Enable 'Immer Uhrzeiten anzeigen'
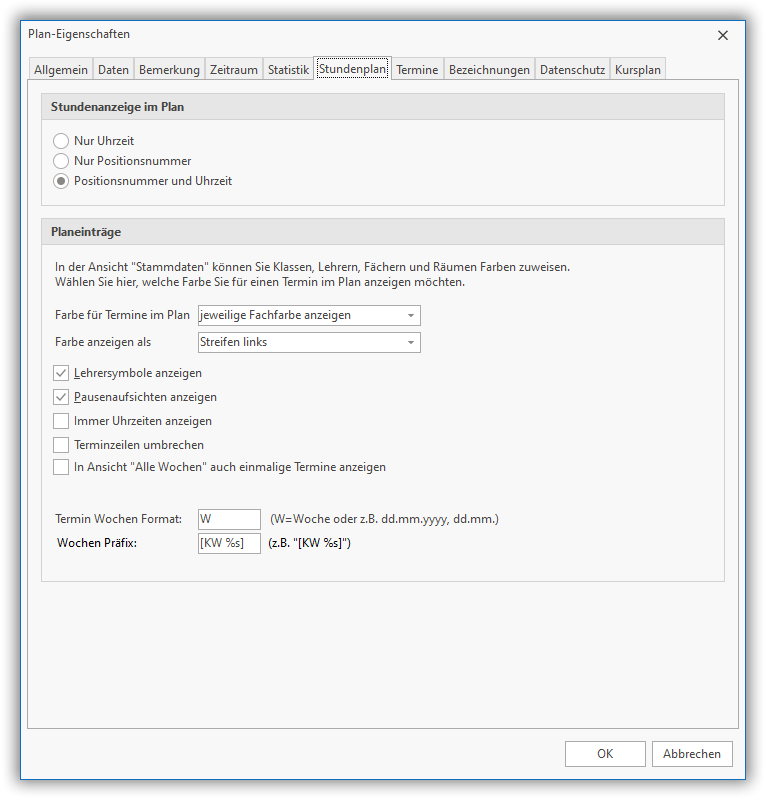 61,421
